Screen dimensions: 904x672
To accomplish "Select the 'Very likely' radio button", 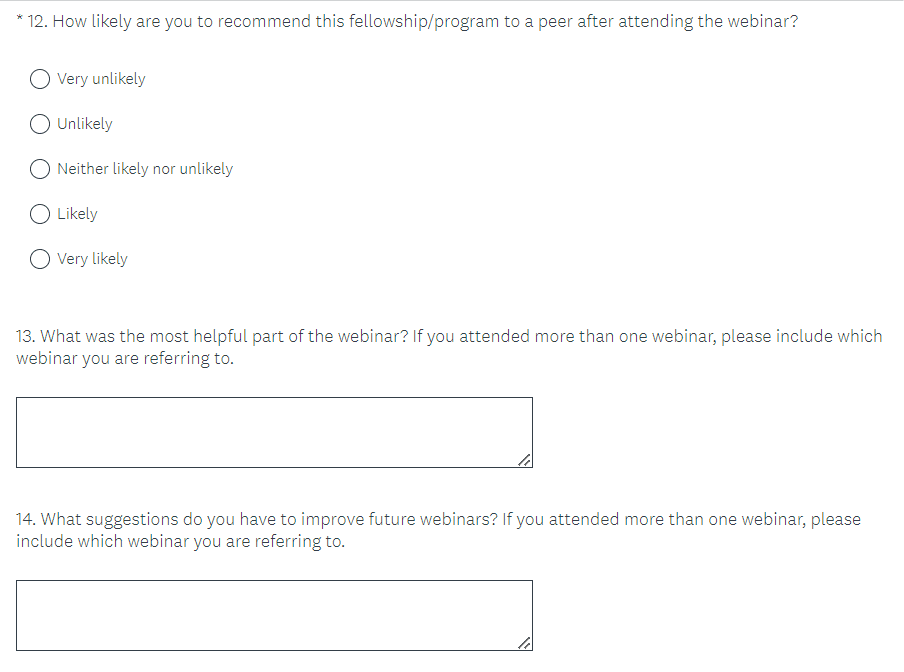I will click(x=41, y=259).
